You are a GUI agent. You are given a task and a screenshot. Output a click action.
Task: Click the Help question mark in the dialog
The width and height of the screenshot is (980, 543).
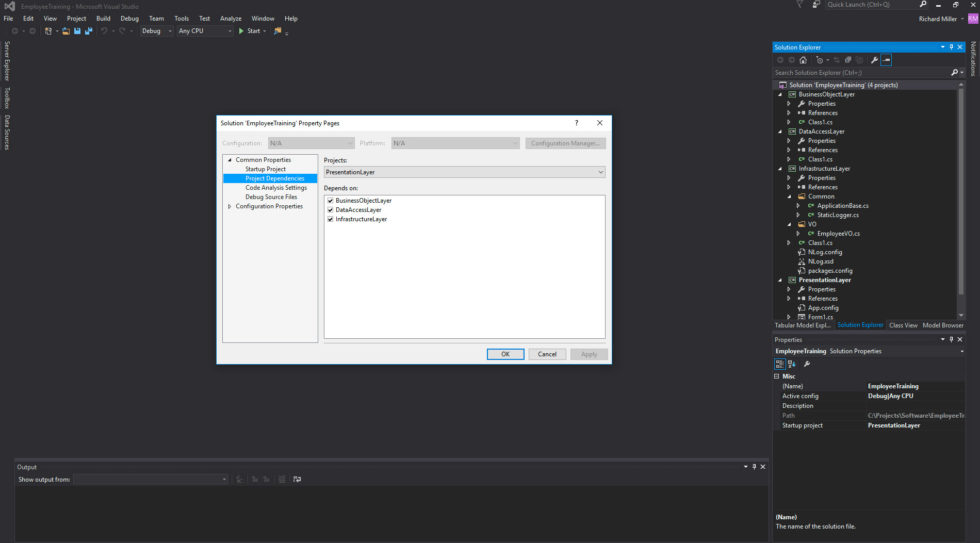pyautogui.click(x=576, y=123)
